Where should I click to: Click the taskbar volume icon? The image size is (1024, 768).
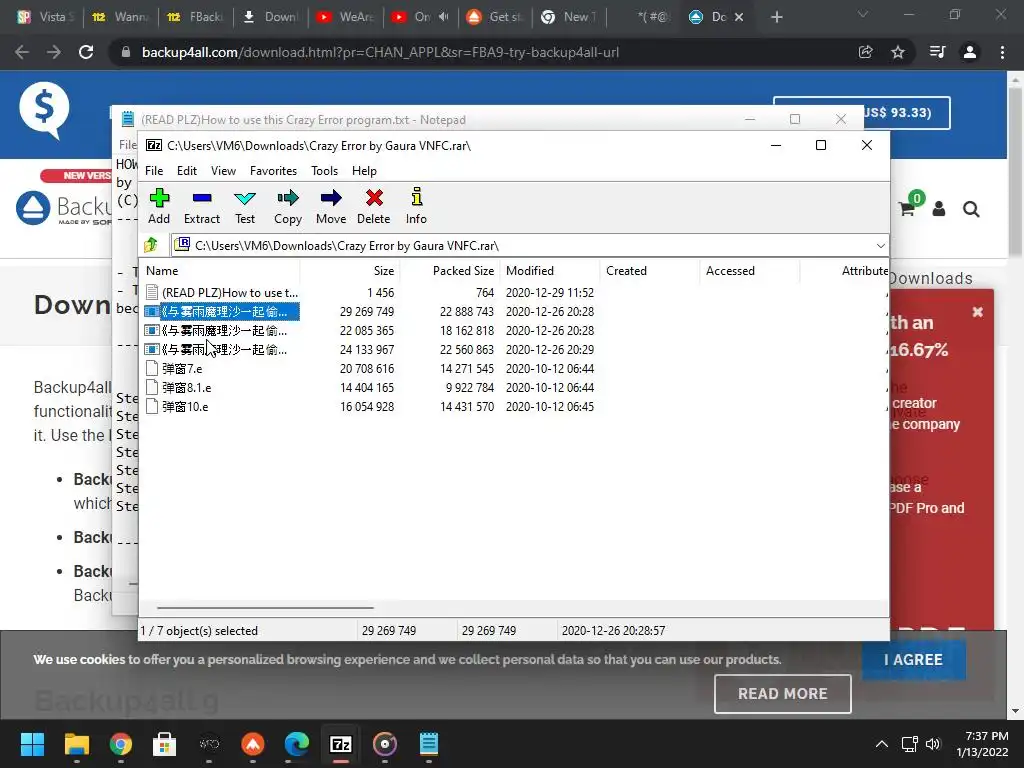[933, 744]
